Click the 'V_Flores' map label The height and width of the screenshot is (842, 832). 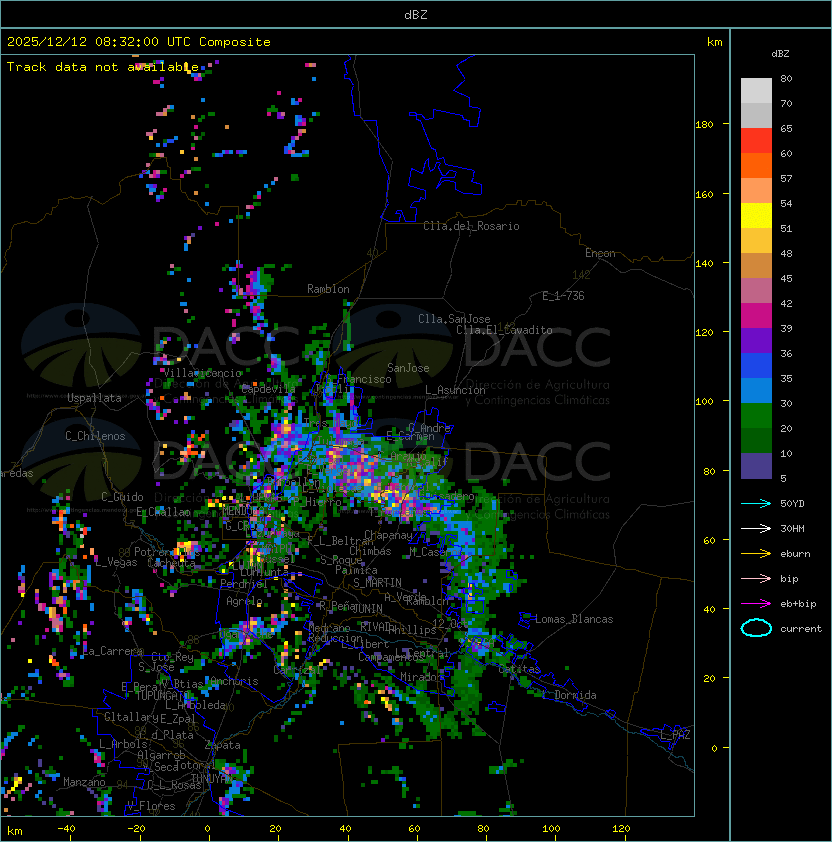coord(151,806)
